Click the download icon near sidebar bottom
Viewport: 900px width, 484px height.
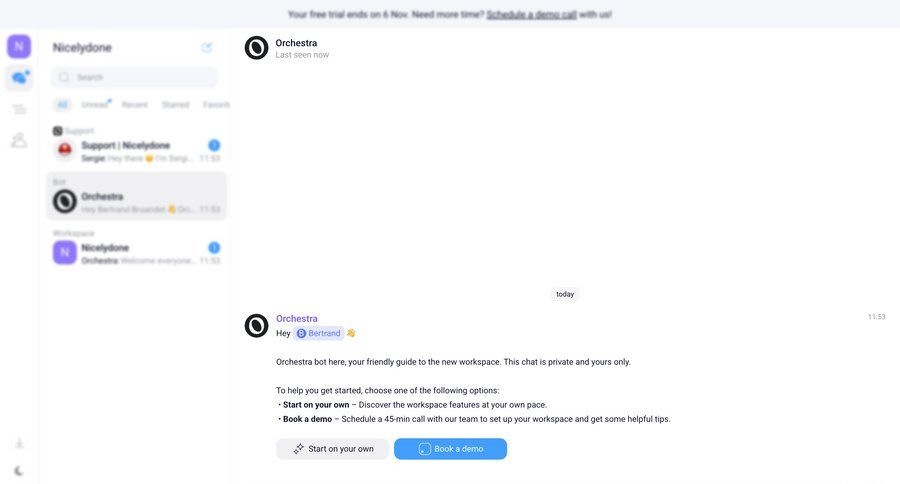[x=19, y=443]
